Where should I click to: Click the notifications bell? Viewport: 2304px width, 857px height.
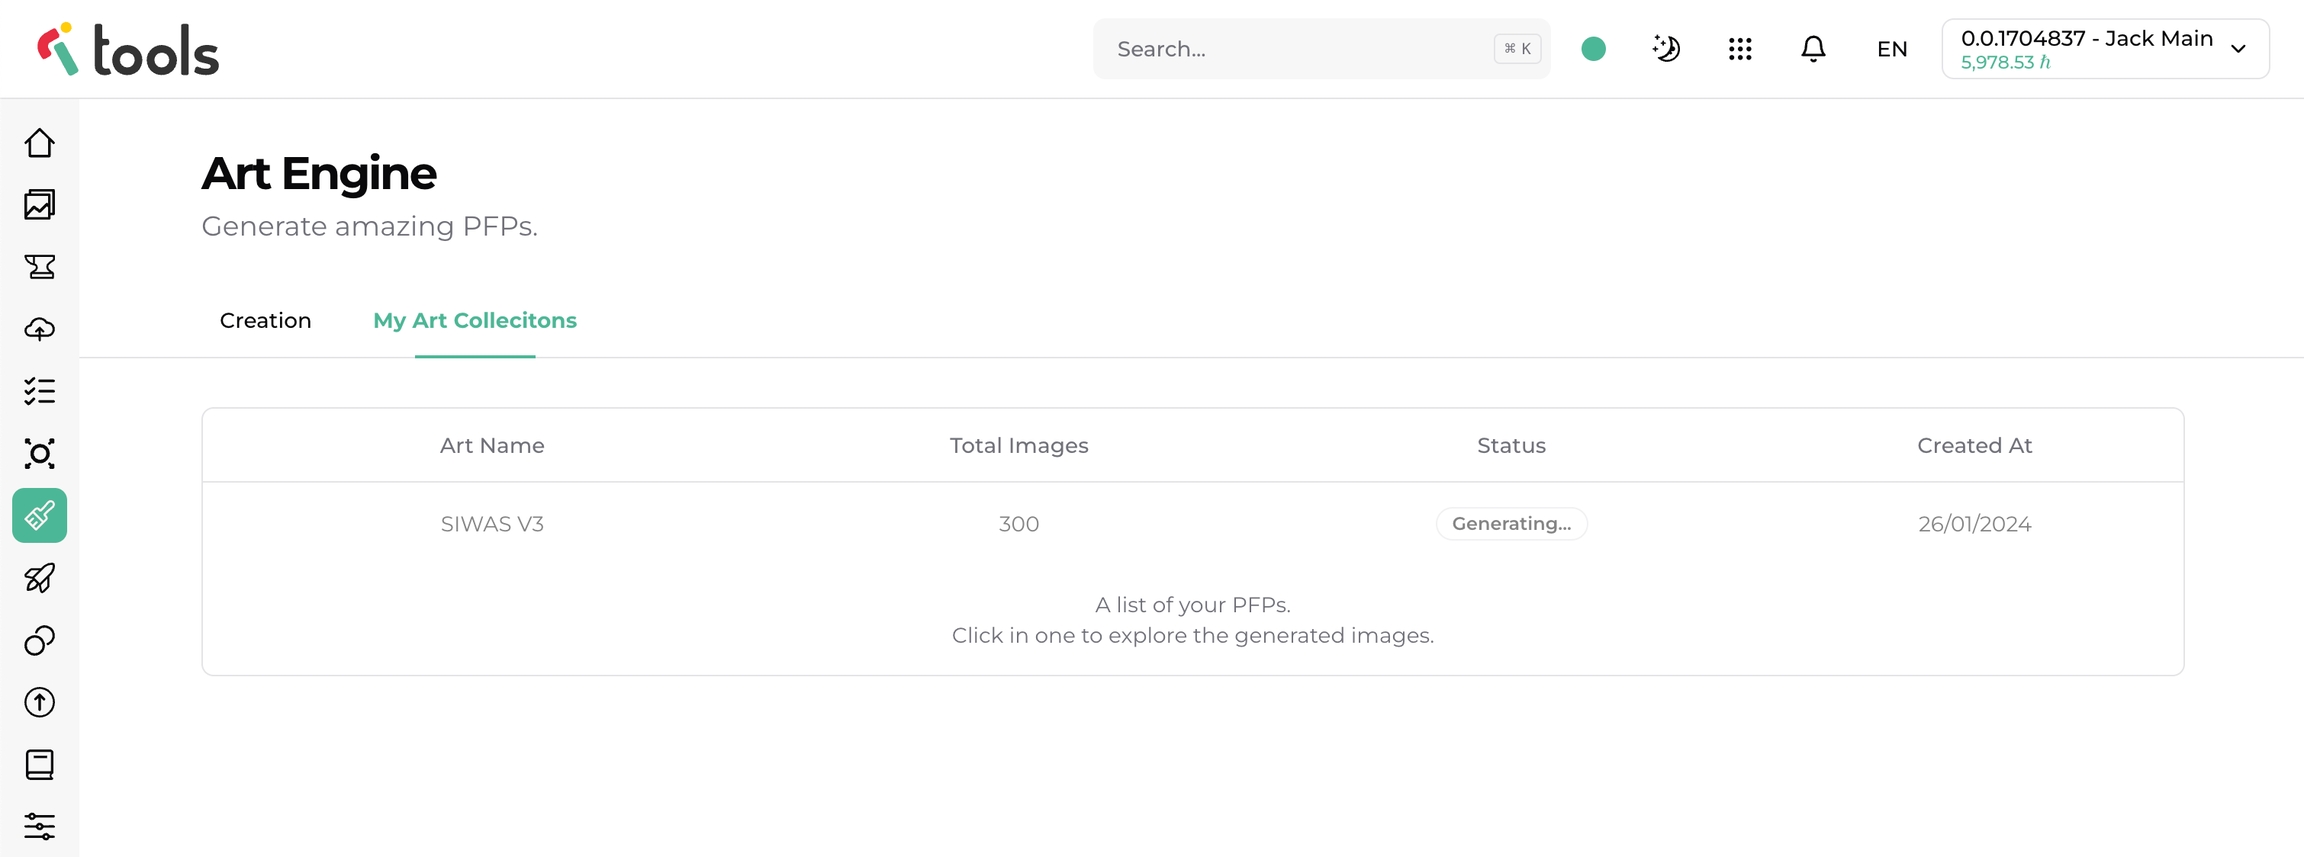coord(1813,49)
